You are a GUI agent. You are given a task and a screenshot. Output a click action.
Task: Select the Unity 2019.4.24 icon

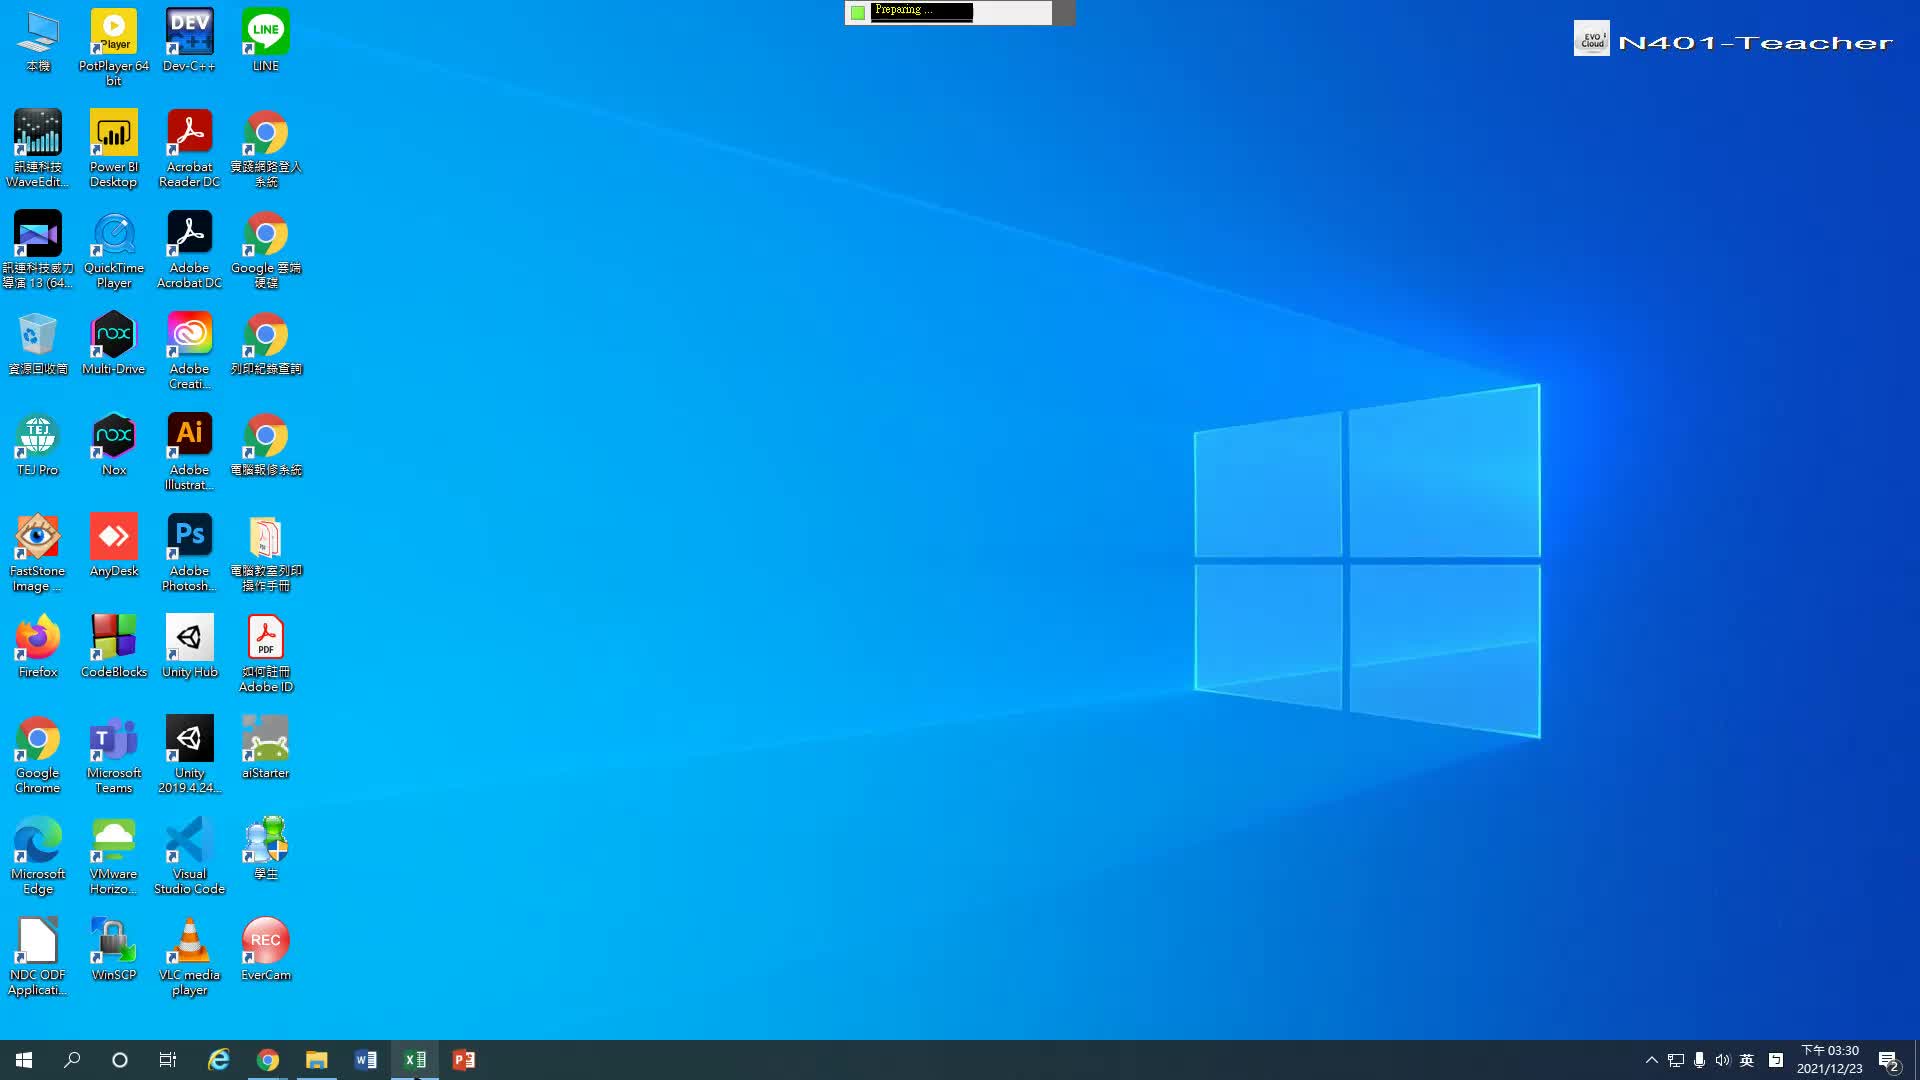189,754
